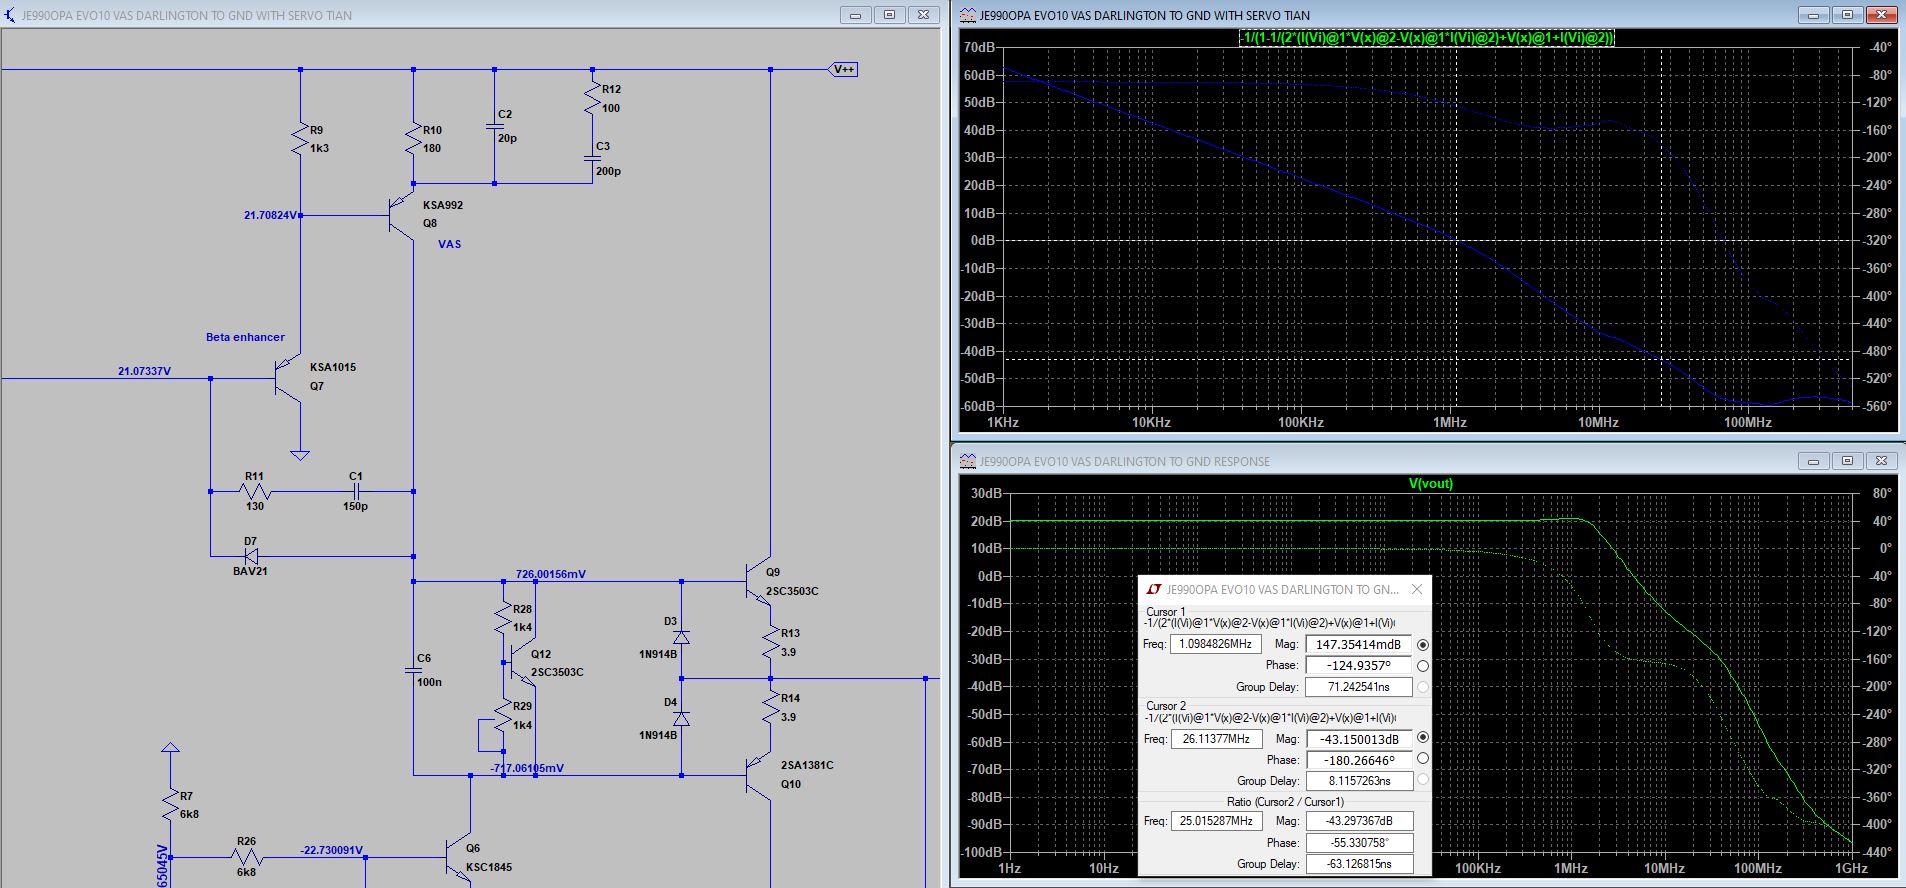Click the 1GHz axis label on the lower plot

(1851, 868)
